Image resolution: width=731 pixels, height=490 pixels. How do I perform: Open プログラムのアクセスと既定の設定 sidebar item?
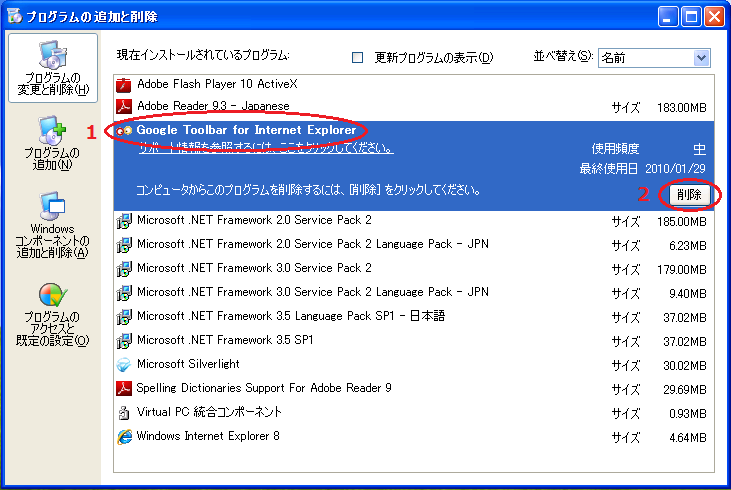coord(54,315)
